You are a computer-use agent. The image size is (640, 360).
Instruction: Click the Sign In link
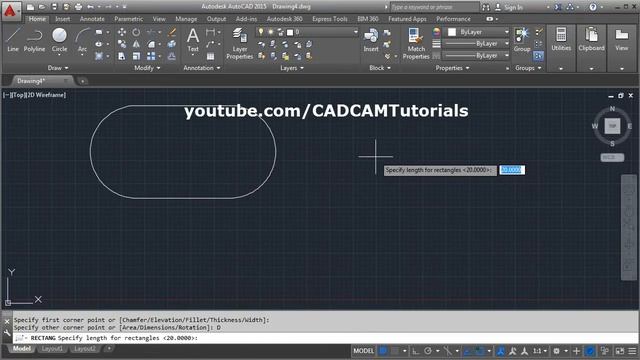click(x=513, y=7)
